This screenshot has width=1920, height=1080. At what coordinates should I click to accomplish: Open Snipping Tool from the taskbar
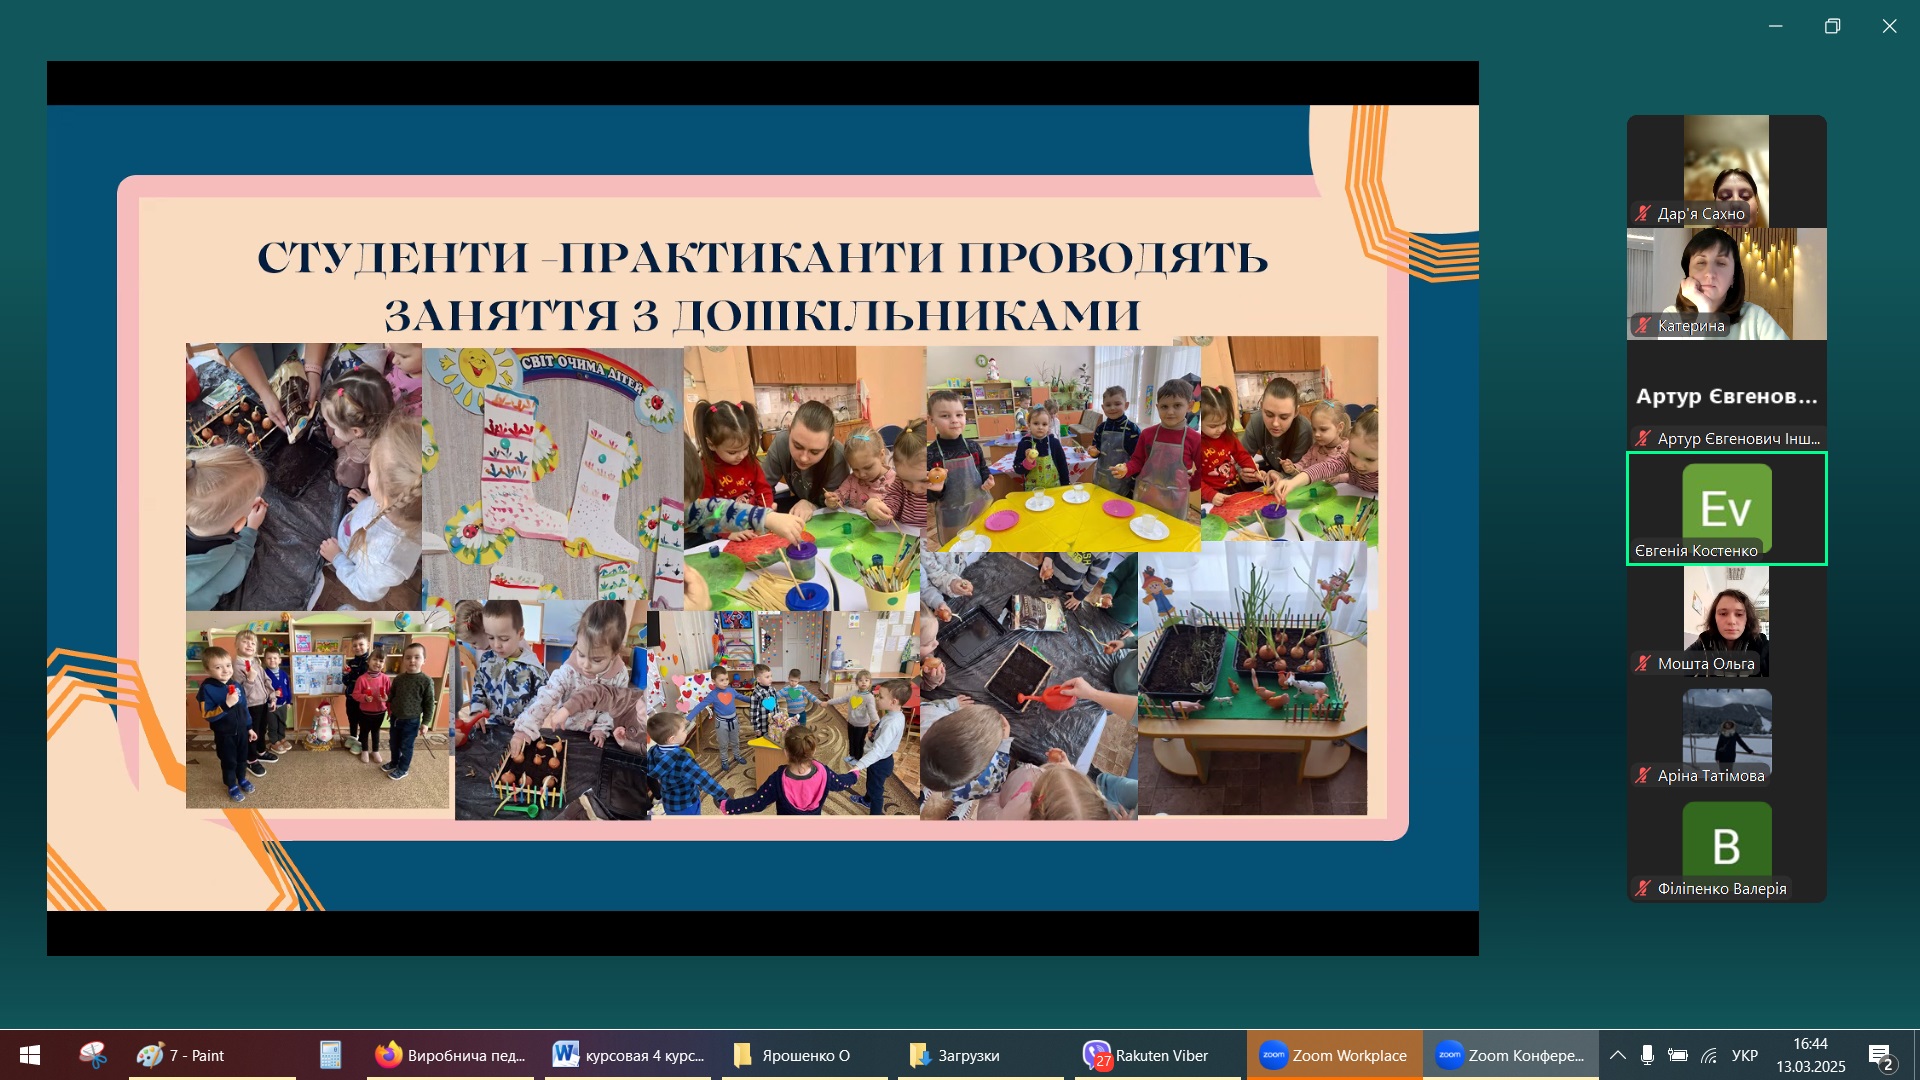click(93, 1055)
